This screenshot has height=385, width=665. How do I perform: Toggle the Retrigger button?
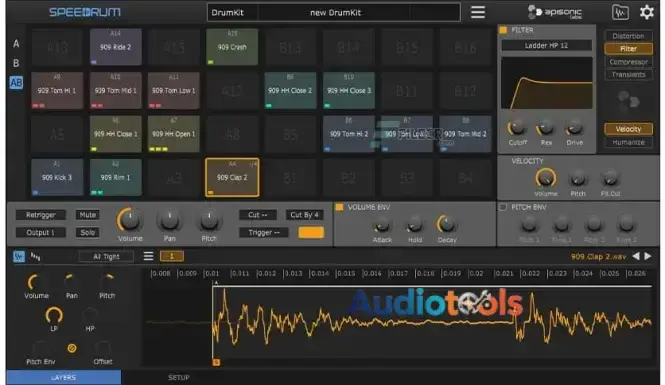coord(41,215)
